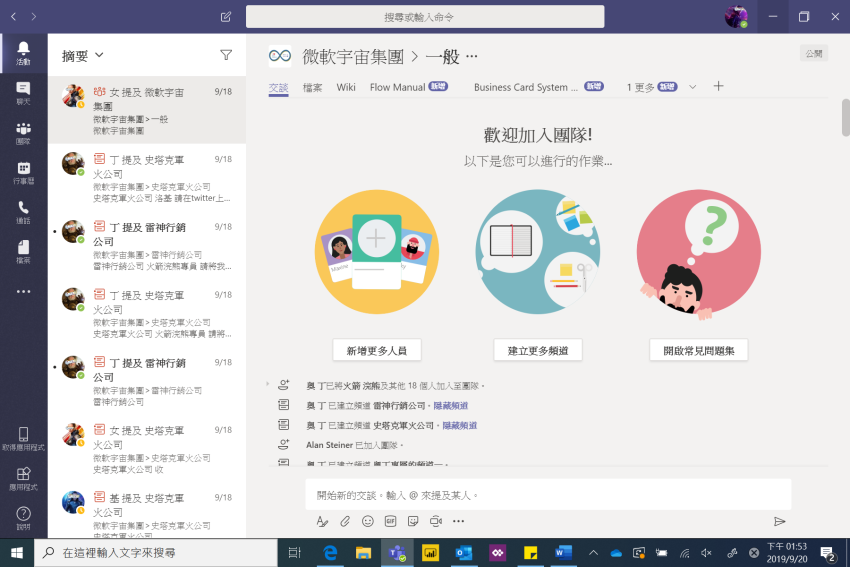Image resolution: width=850 pixels, height=567 pixels.
Task: Click the FAQ question mark illustration
Action: 699,255
